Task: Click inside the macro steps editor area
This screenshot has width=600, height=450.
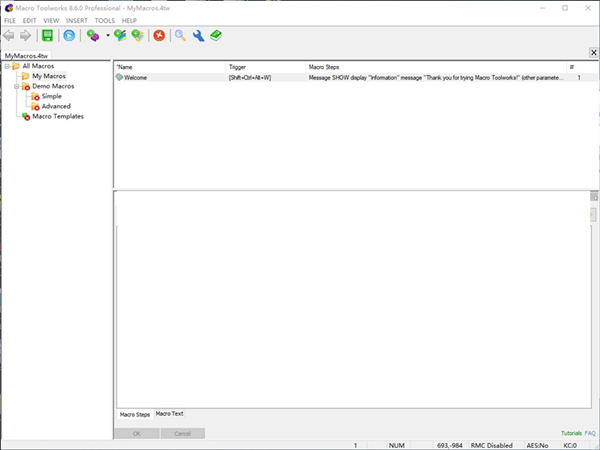Action: pos(354,317)
